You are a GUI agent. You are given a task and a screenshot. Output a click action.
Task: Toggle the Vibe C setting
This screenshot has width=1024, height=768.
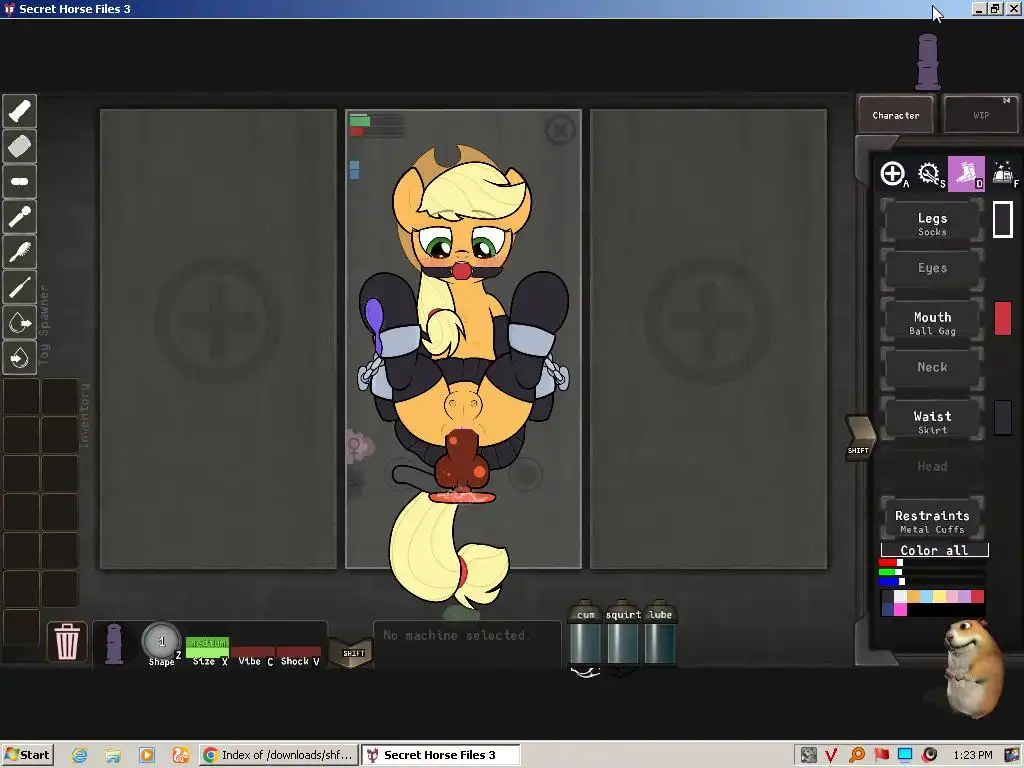pos(254,656)
